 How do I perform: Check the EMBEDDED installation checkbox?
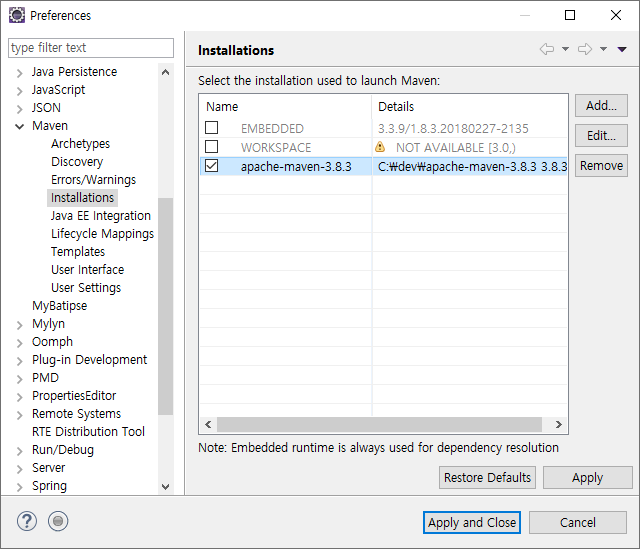(x=211, y=128)
